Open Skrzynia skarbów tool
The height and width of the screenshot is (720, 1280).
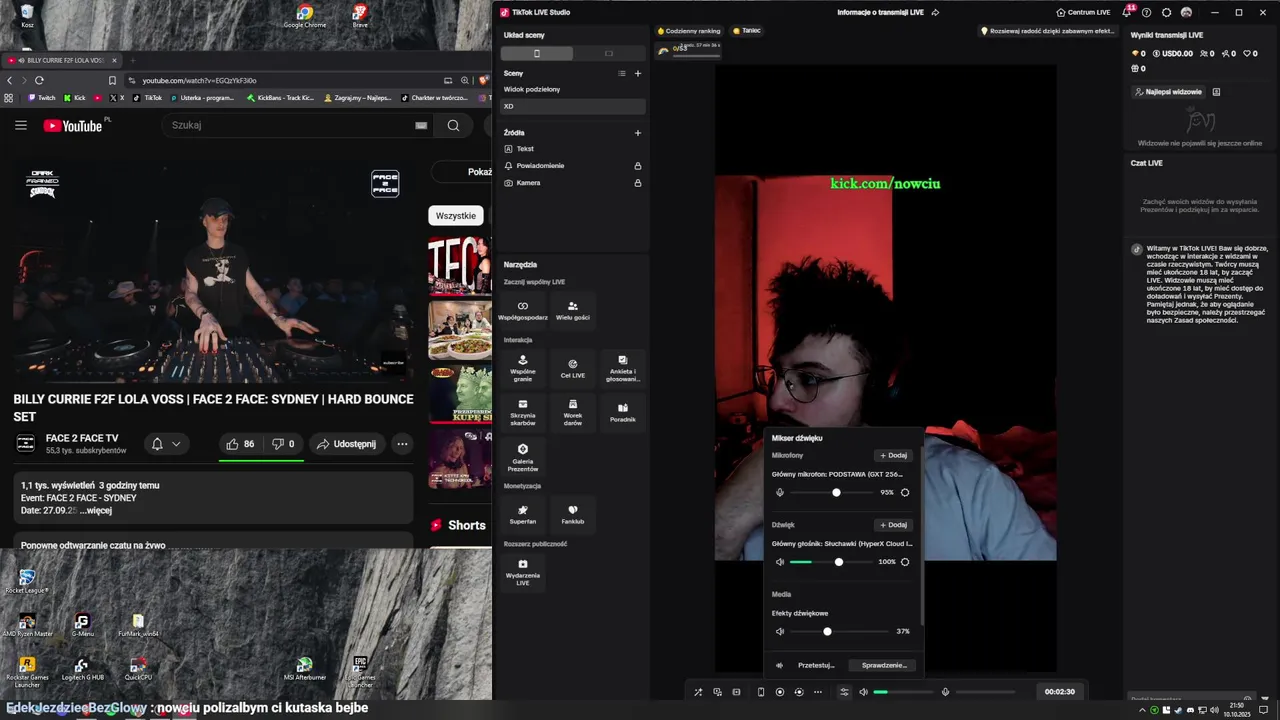[x=523, y=413]
